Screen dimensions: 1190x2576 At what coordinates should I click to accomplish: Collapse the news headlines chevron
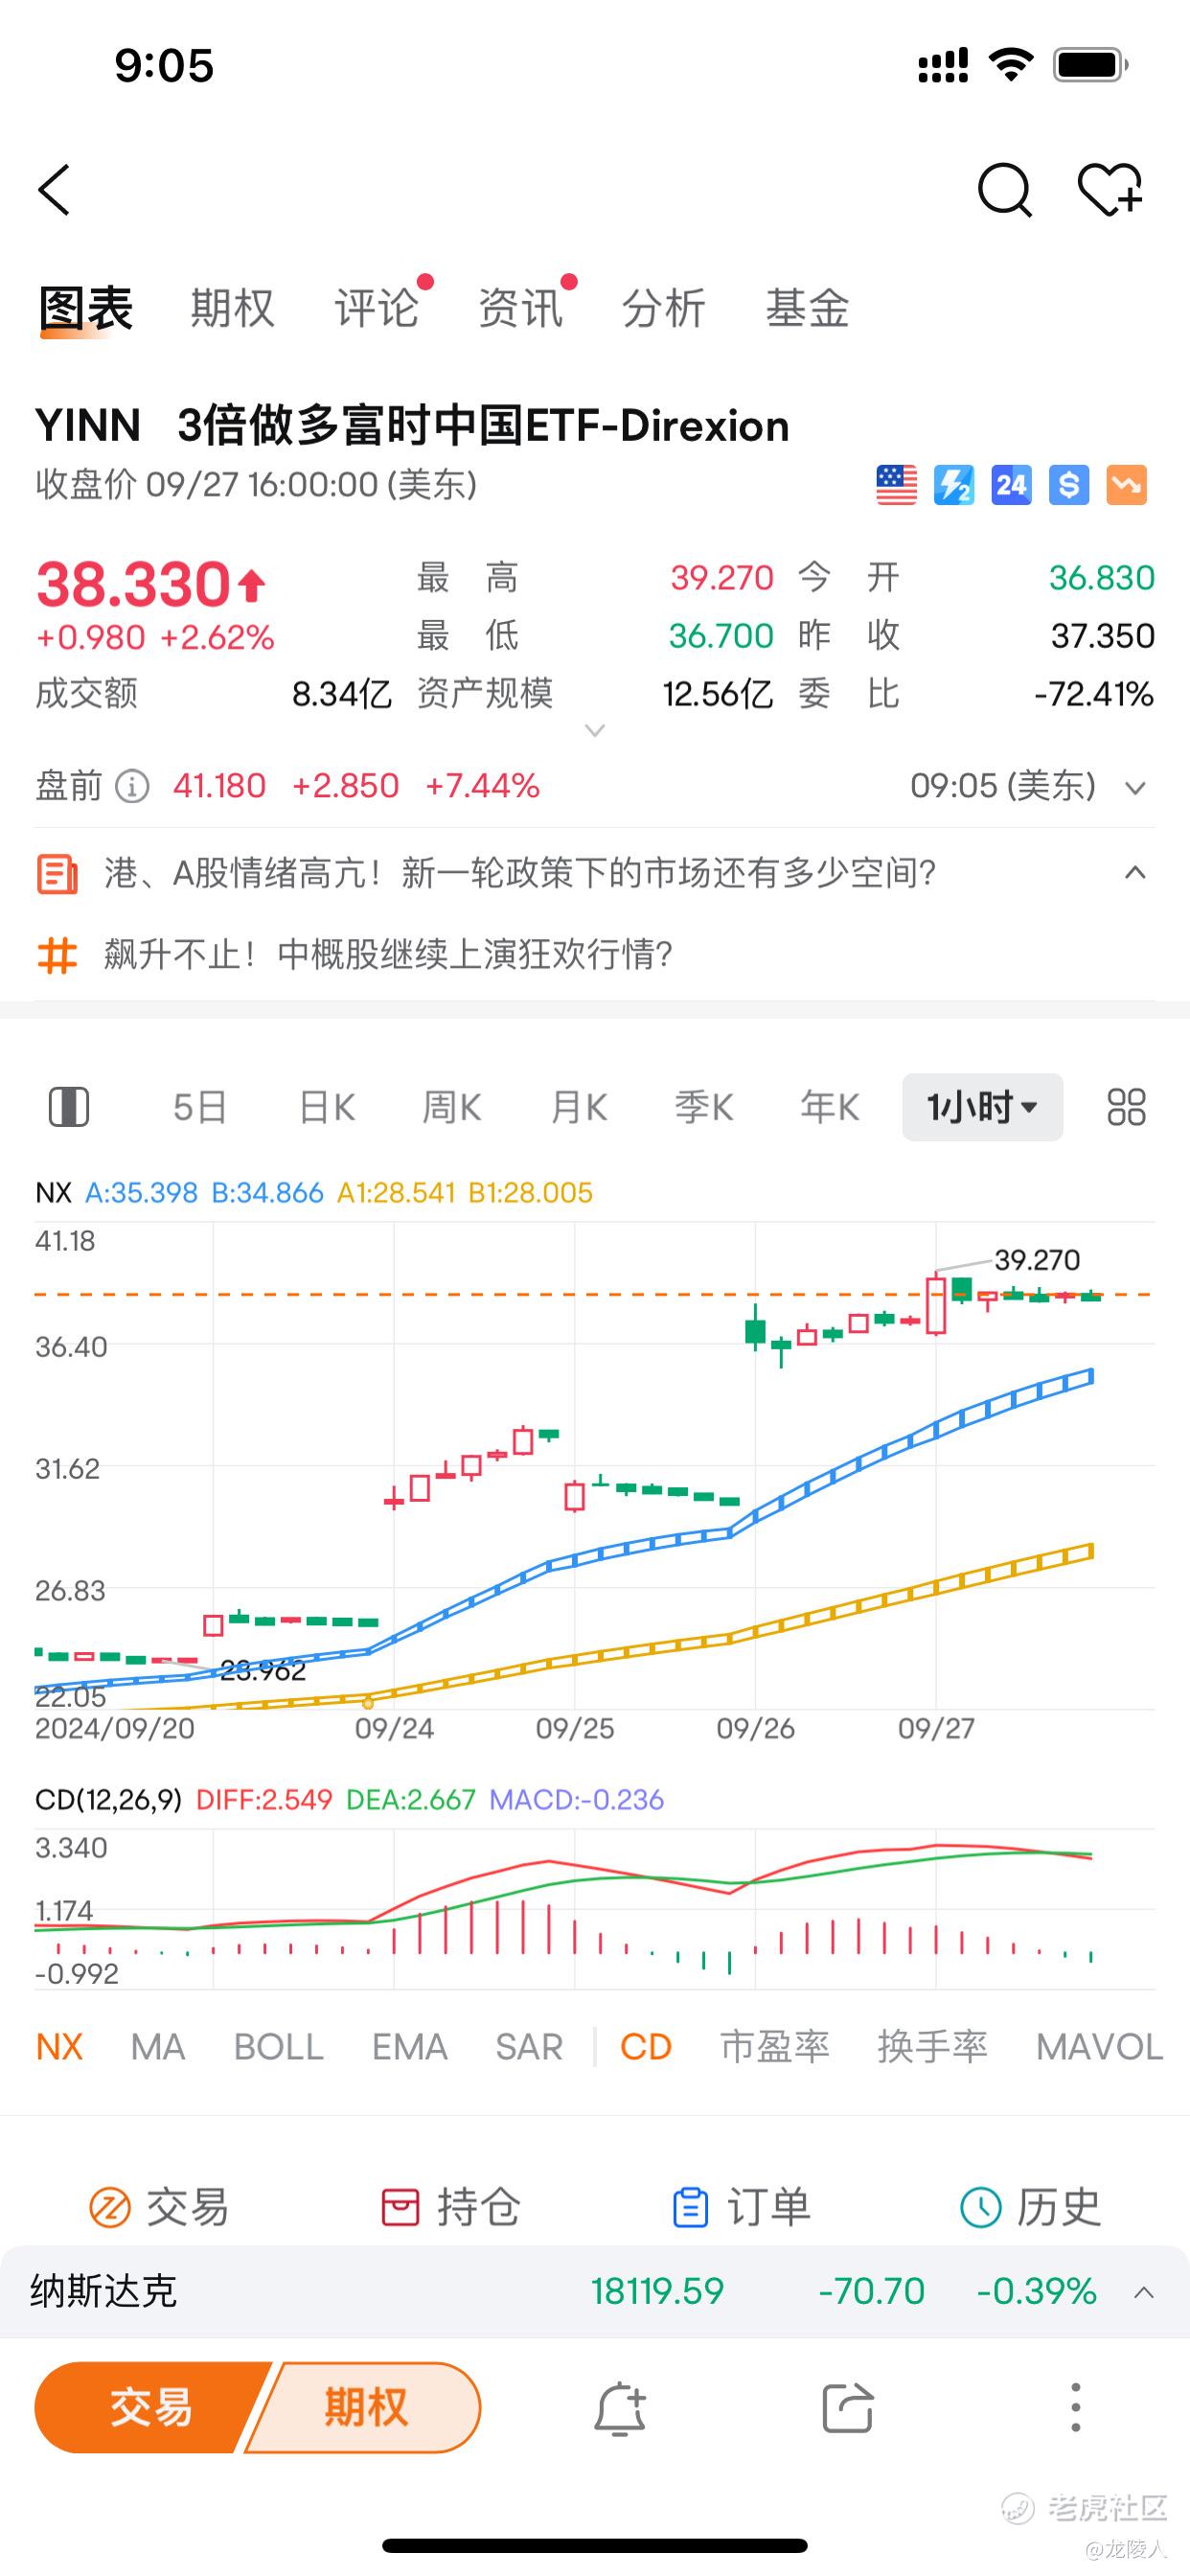coord(1134,873)
